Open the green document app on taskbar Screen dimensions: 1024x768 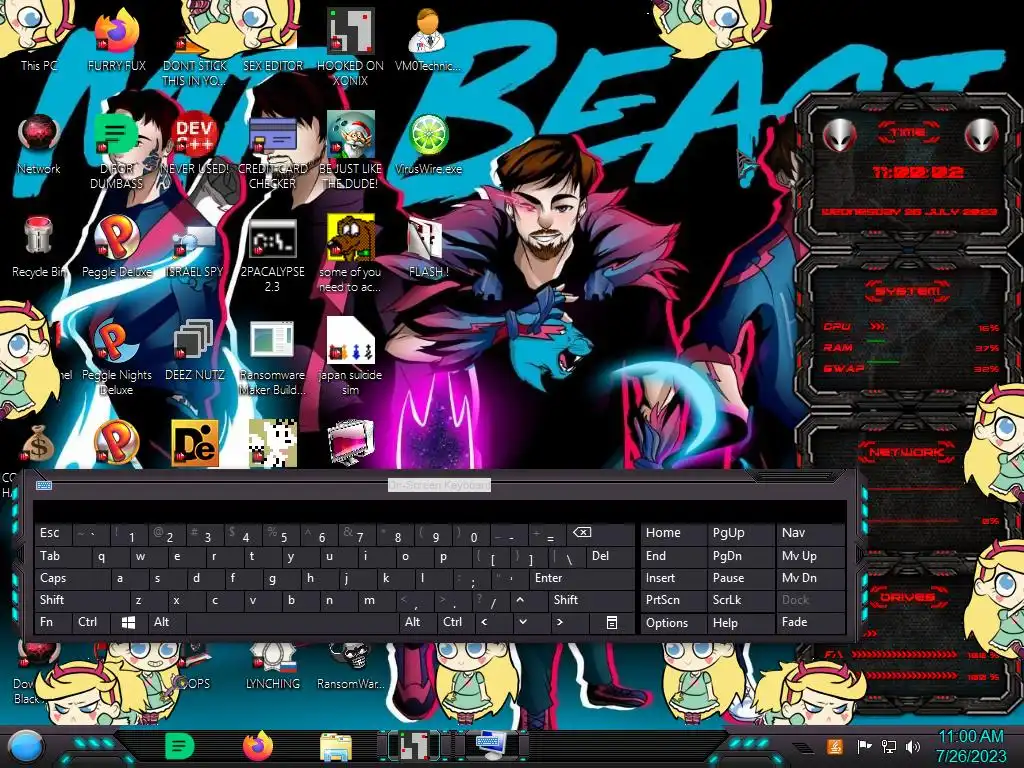[180, 746]
